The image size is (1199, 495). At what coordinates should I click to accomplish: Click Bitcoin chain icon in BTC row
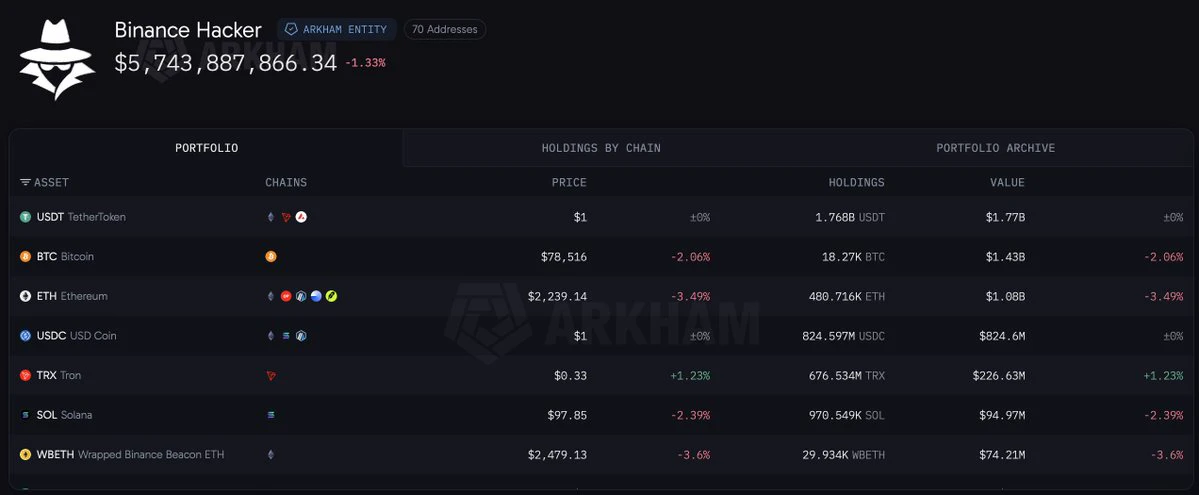[x=271, y=257]
